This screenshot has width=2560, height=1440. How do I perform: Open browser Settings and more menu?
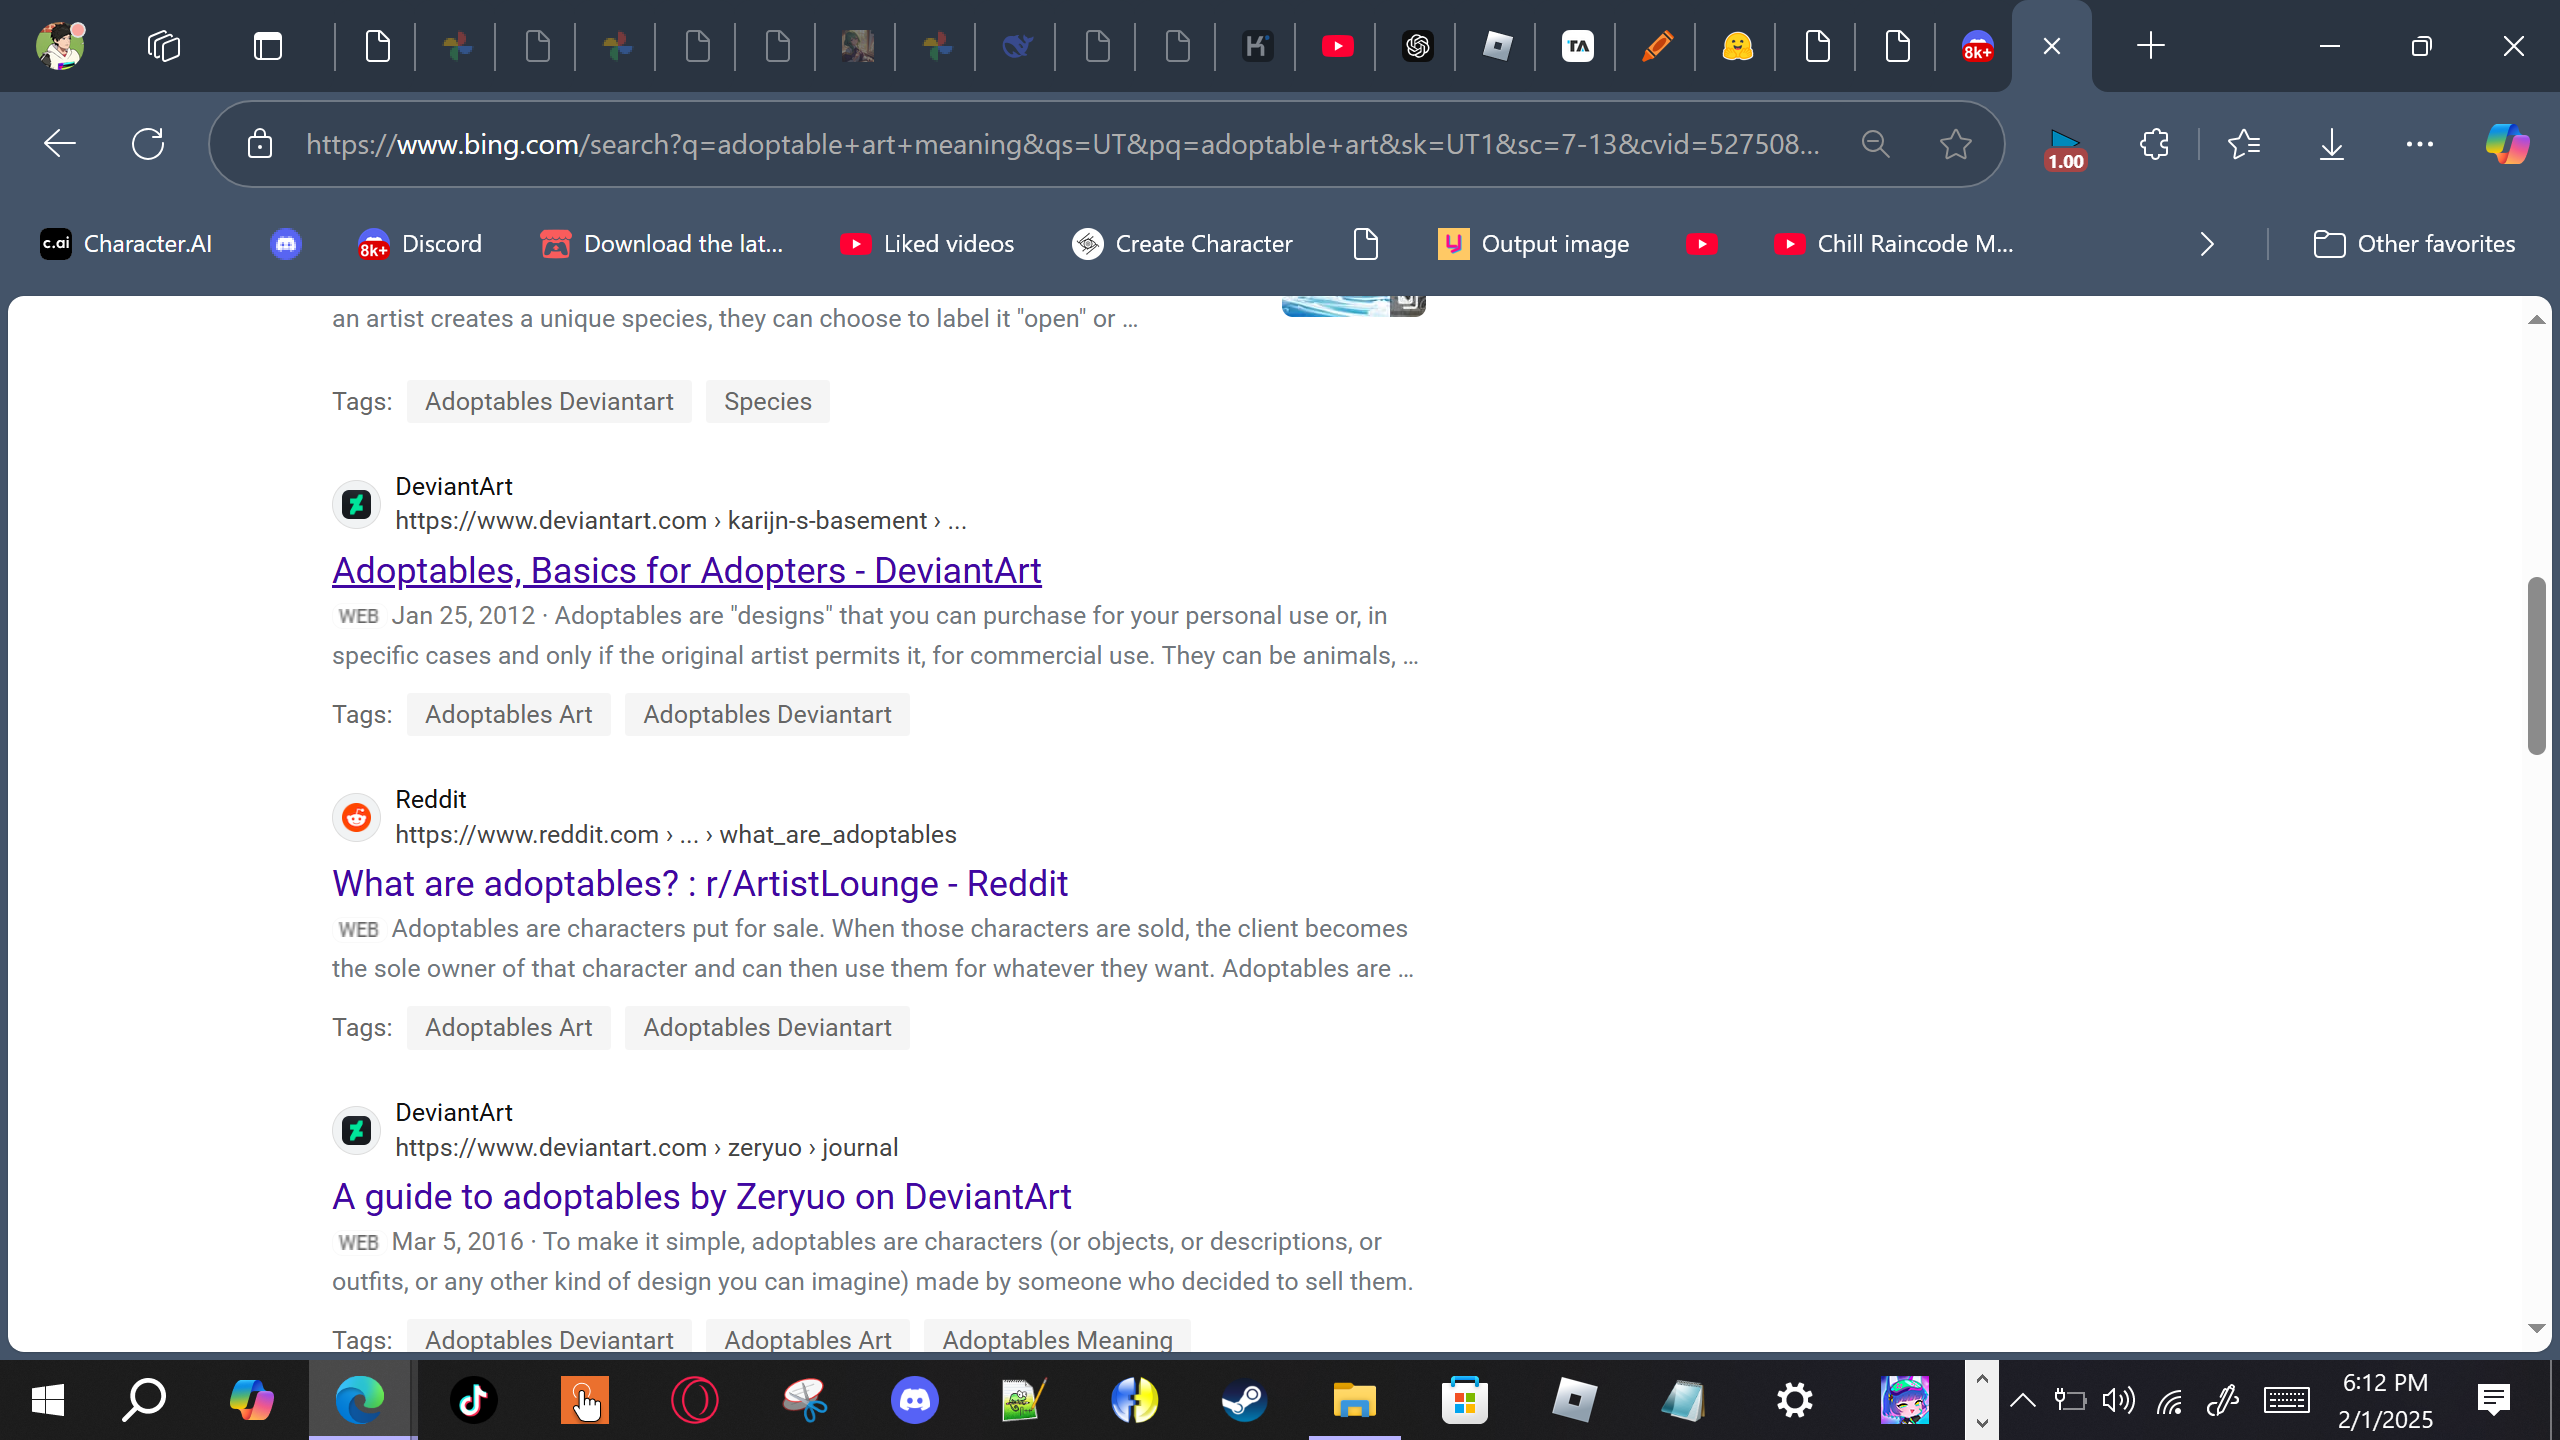click(2419, 144)
